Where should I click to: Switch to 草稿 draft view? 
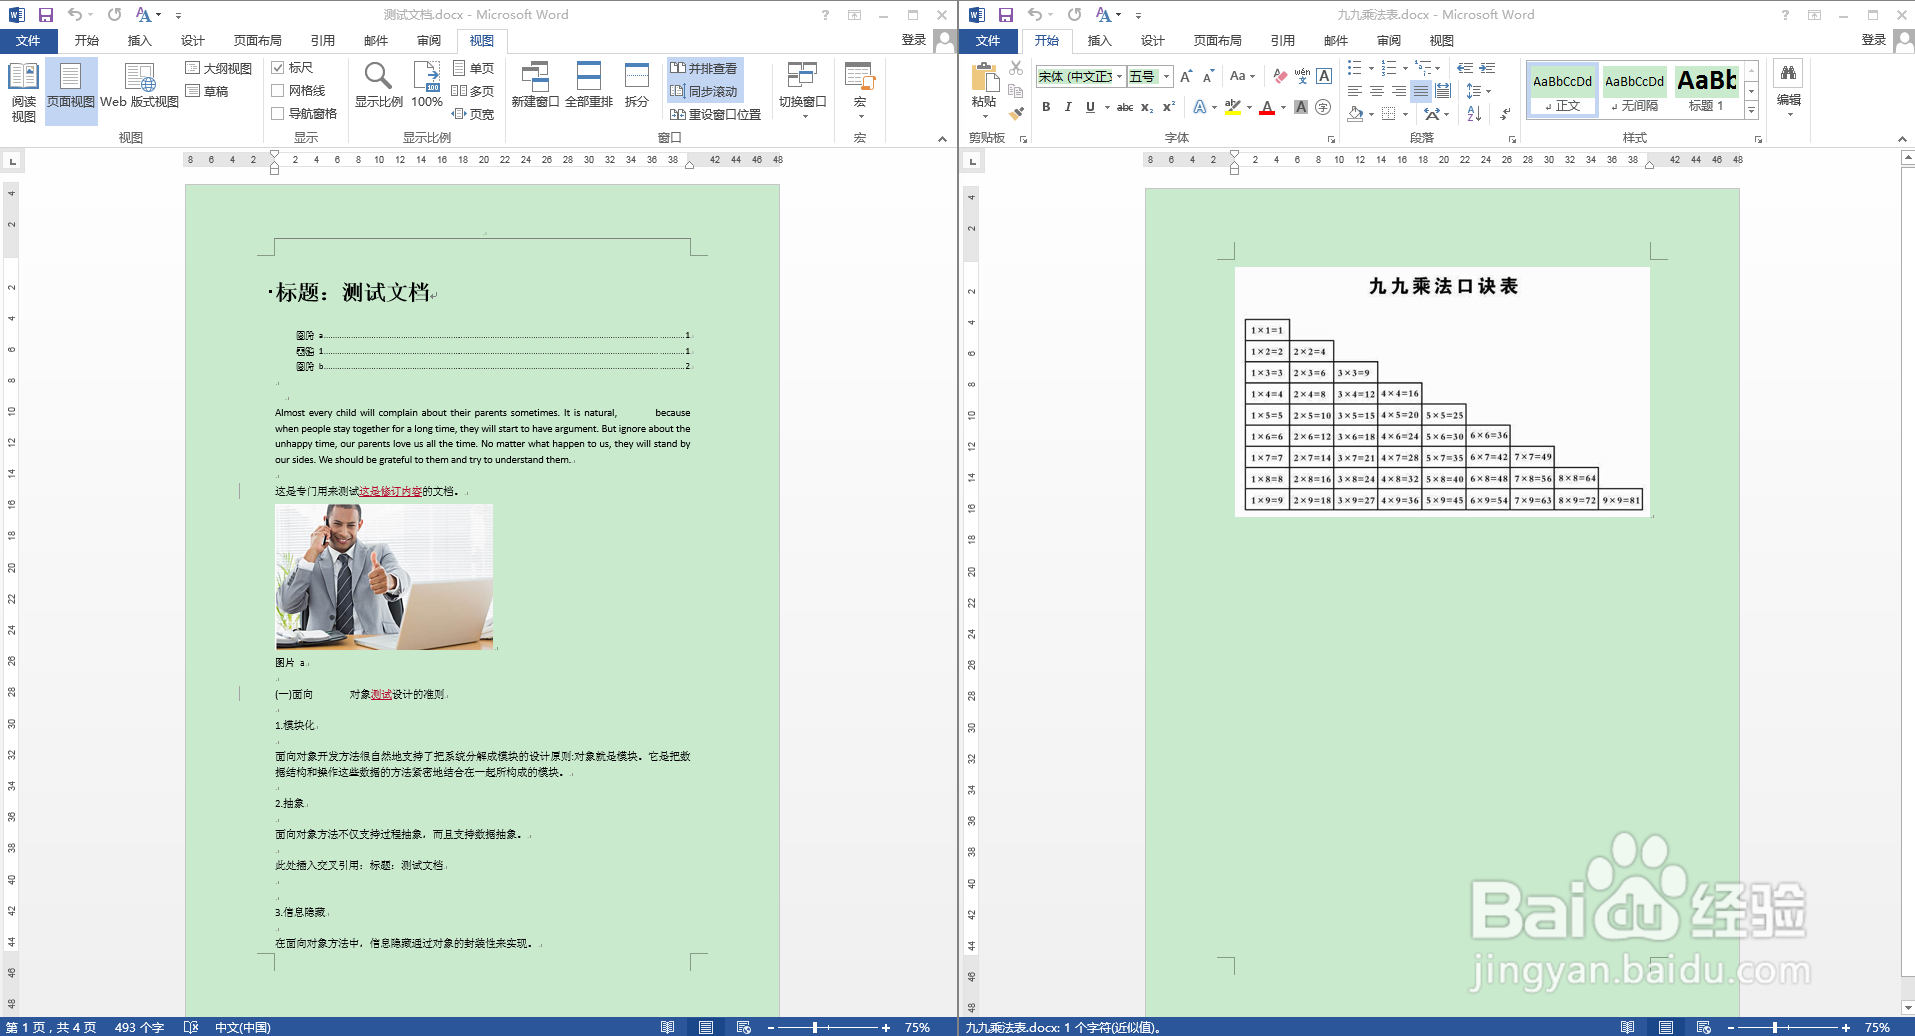coord(208,91)
